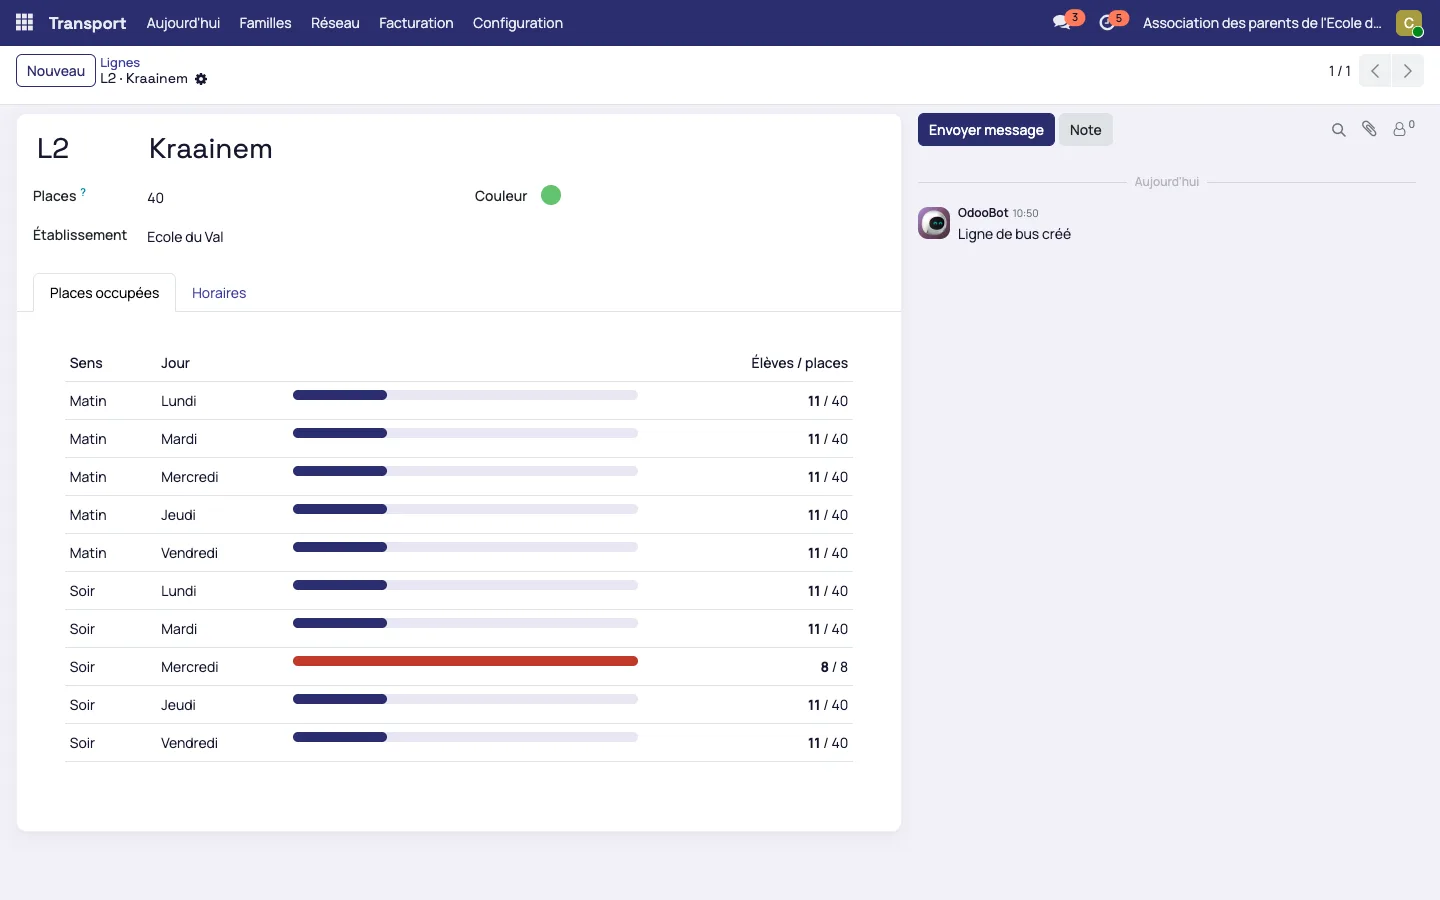The width and height of the screenshot is (1440, 900).
Task: Open the Configuration menu
Action: pyautogui.click(x=518, y=23)
